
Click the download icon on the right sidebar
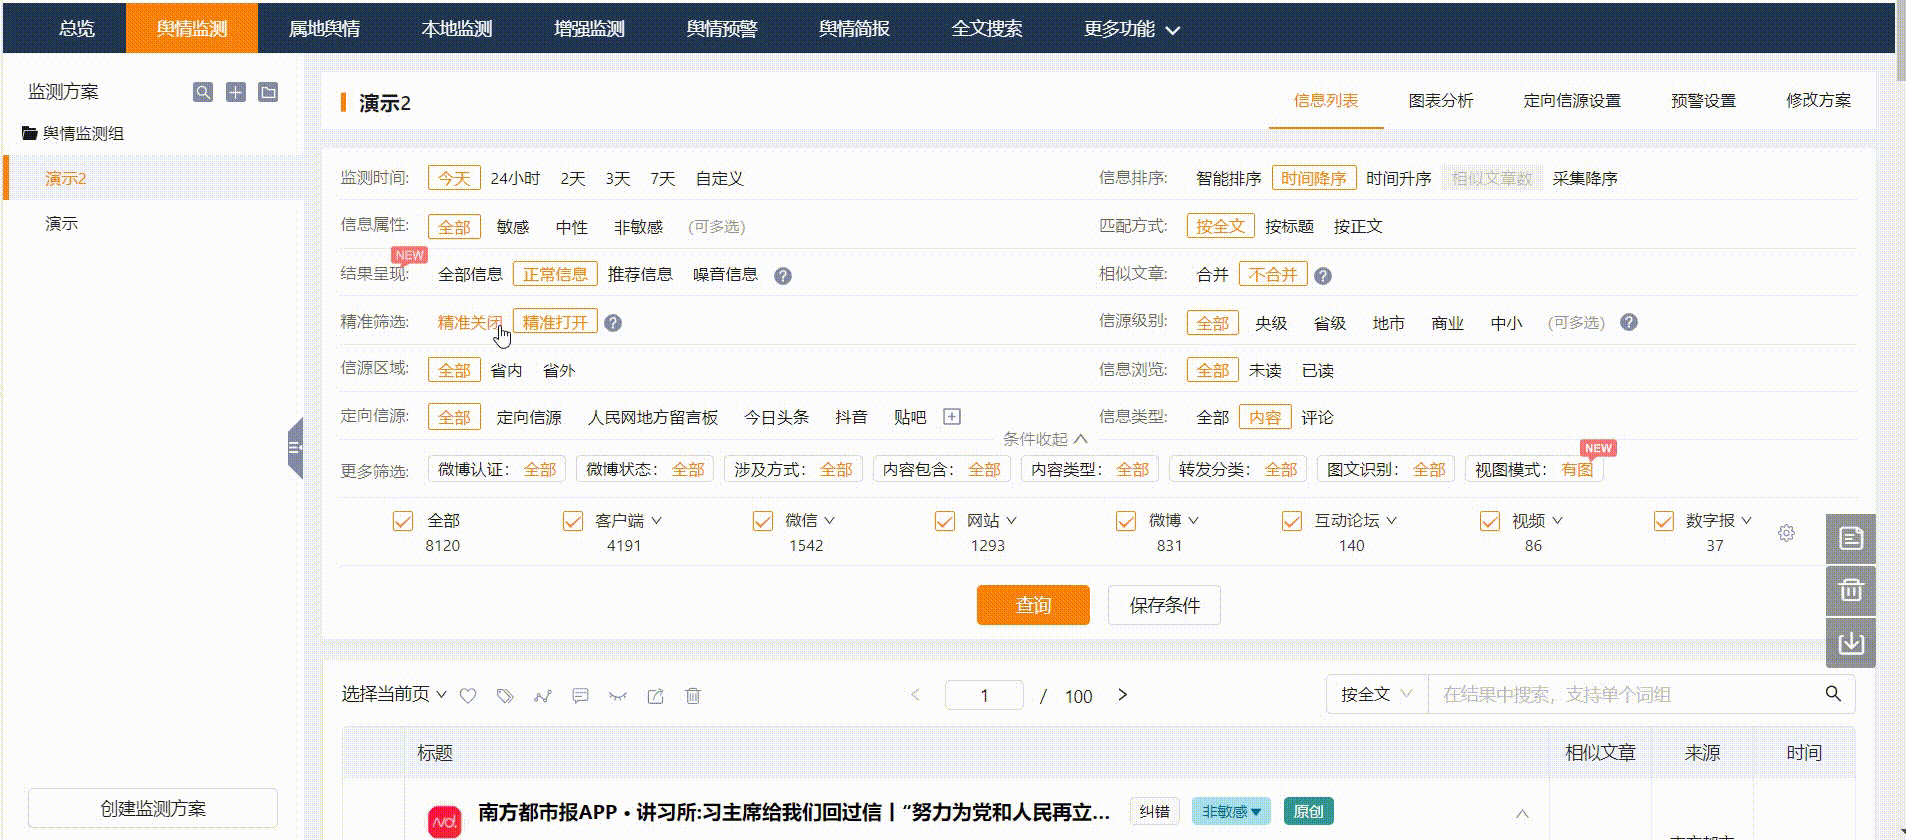coord(1851,642)
